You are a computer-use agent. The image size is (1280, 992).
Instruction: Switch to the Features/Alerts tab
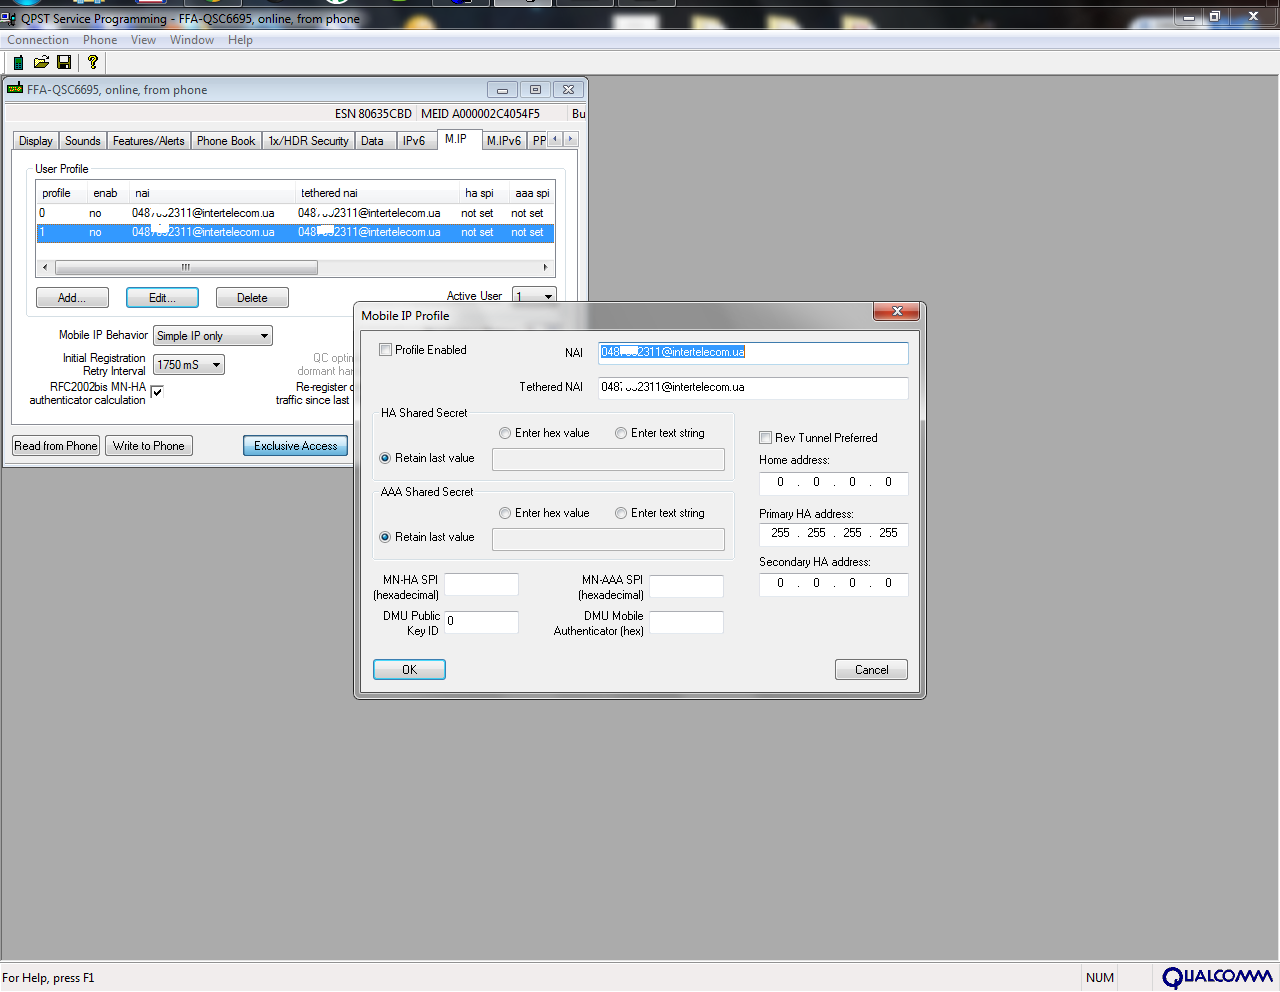click(x=149, y=141)
